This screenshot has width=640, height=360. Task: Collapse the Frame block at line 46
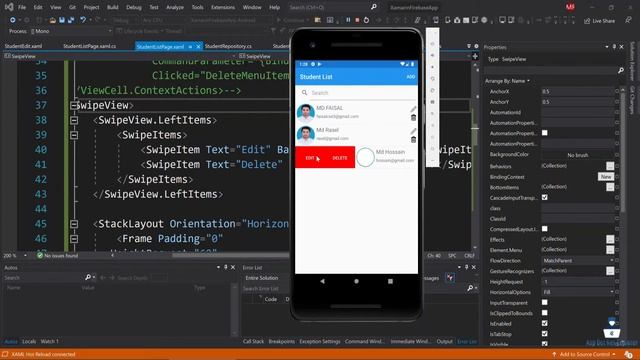click(x=74, y=239)
